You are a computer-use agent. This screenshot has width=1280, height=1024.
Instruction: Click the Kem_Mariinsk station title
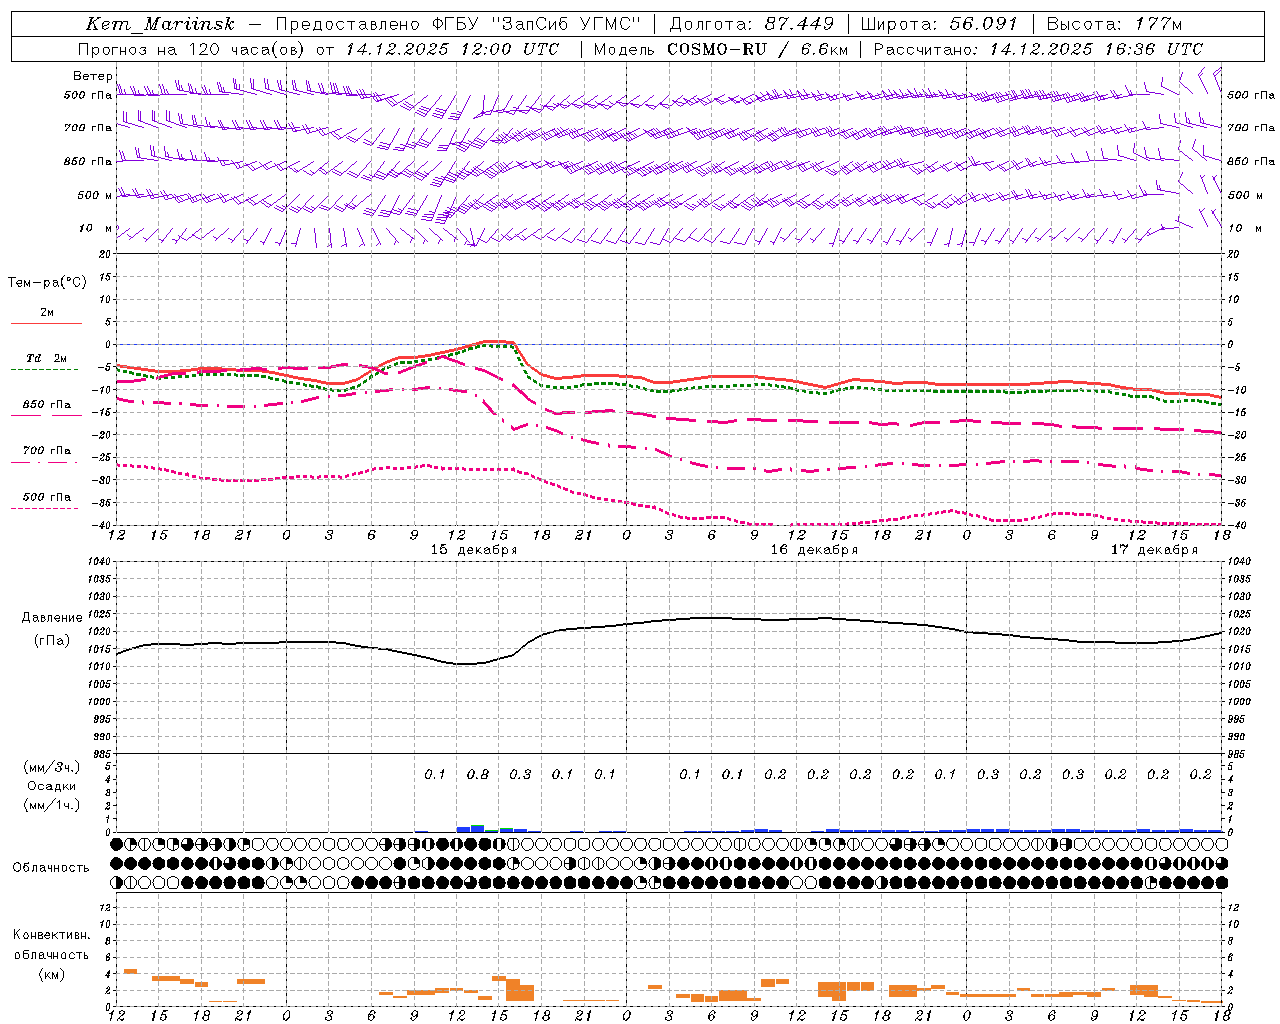pyautogui.click(x=160, y=24)
